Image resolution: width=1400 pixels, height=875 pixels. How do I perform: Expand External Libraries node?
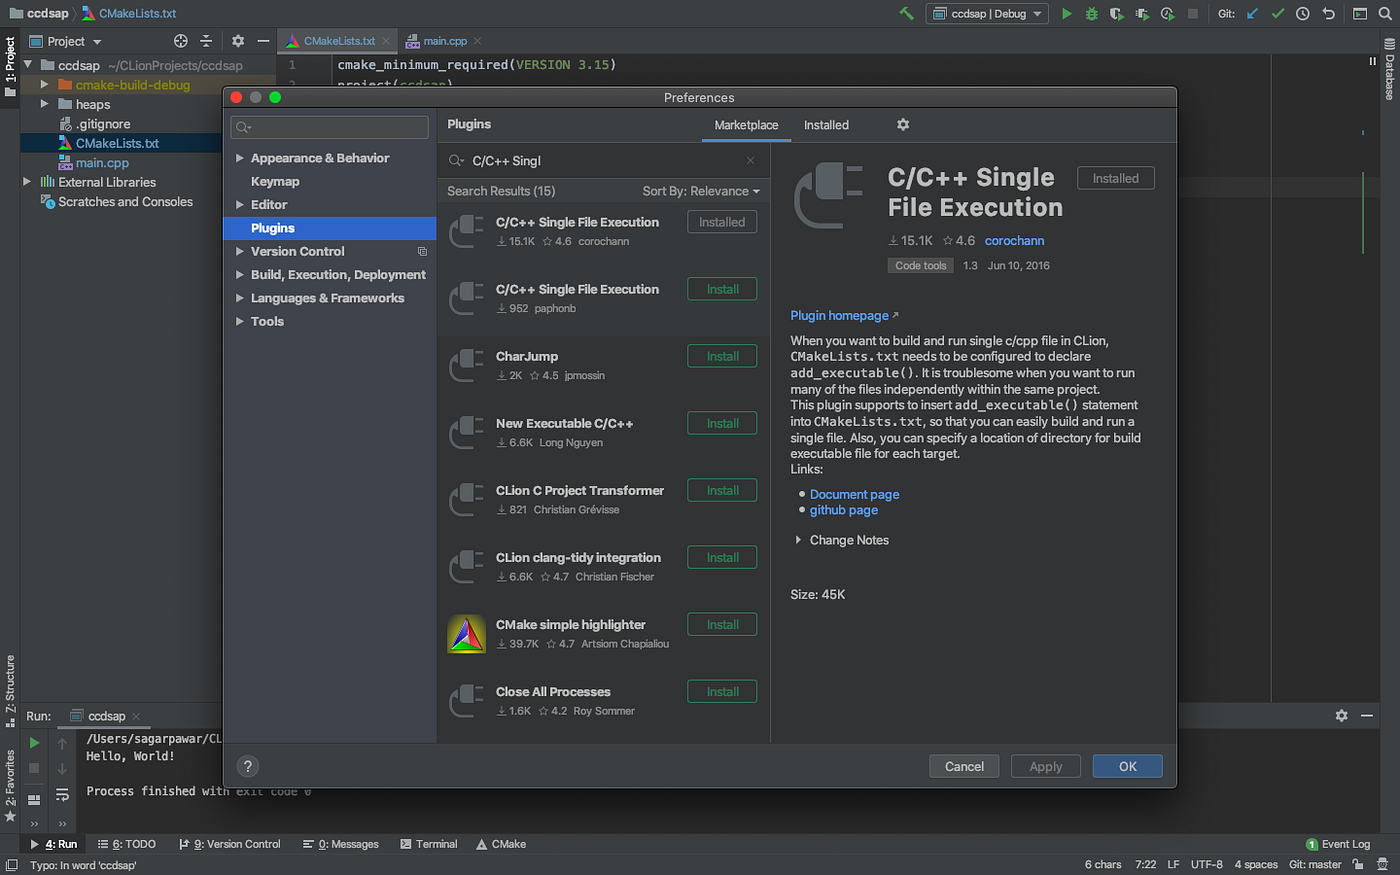click(27, 182)
